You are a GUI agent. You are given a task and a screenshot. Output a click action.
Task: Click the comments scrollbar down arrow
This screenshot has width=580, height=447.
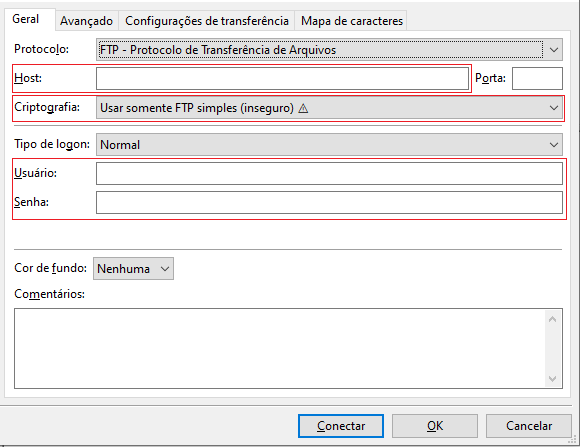(x=552, y=379)
